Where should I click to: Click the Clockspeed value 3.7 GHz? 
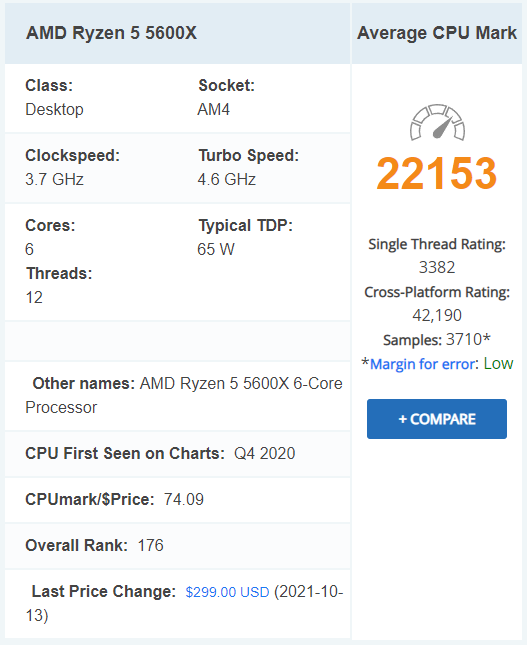[54, 179]
